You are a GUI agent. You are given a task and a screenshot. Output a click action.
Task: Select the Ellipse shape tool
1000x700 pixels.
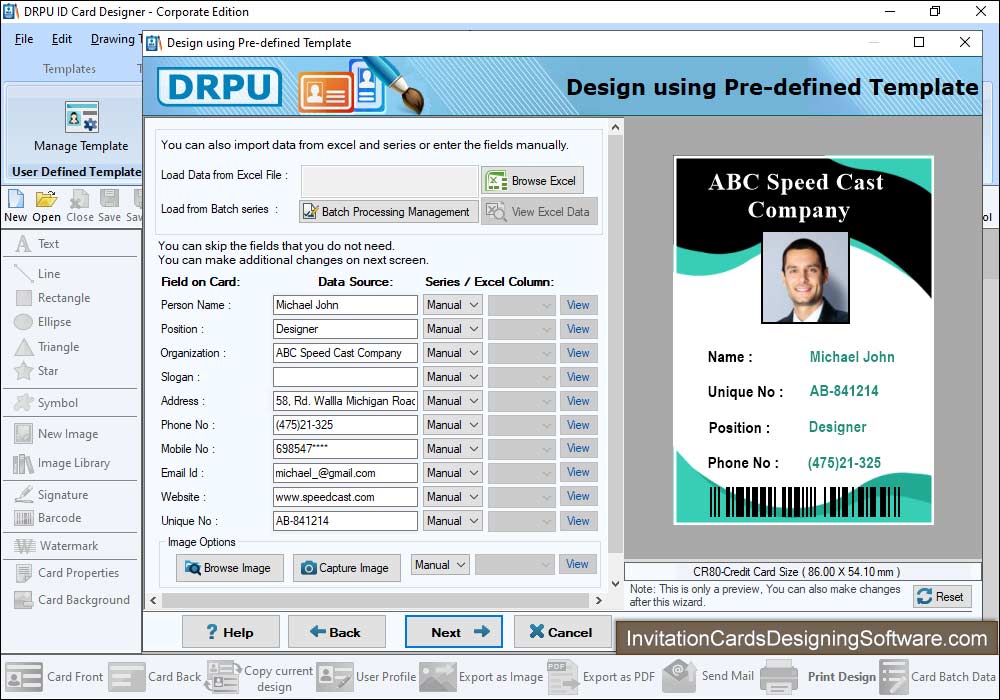[42, 322]
